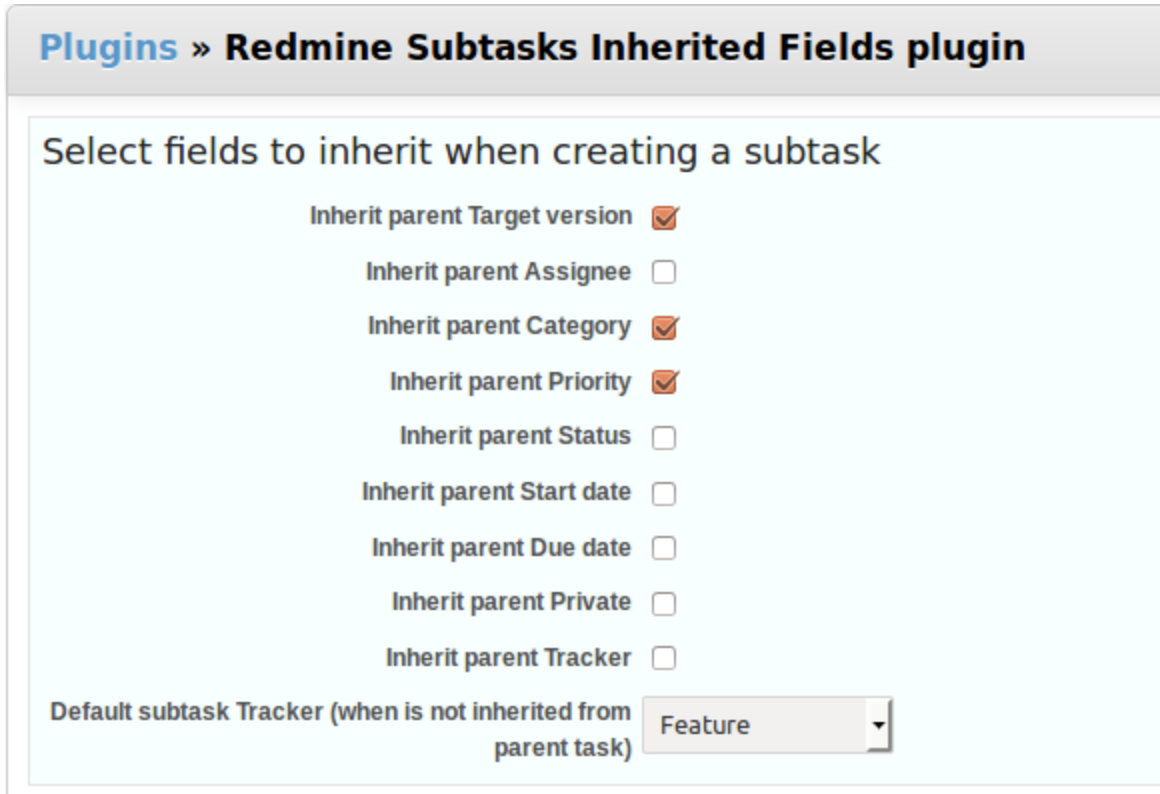Check the Inherit parent Tracker checkbox
The height and width of the screenshot is (794, 1160).
(x=664, y=658)
